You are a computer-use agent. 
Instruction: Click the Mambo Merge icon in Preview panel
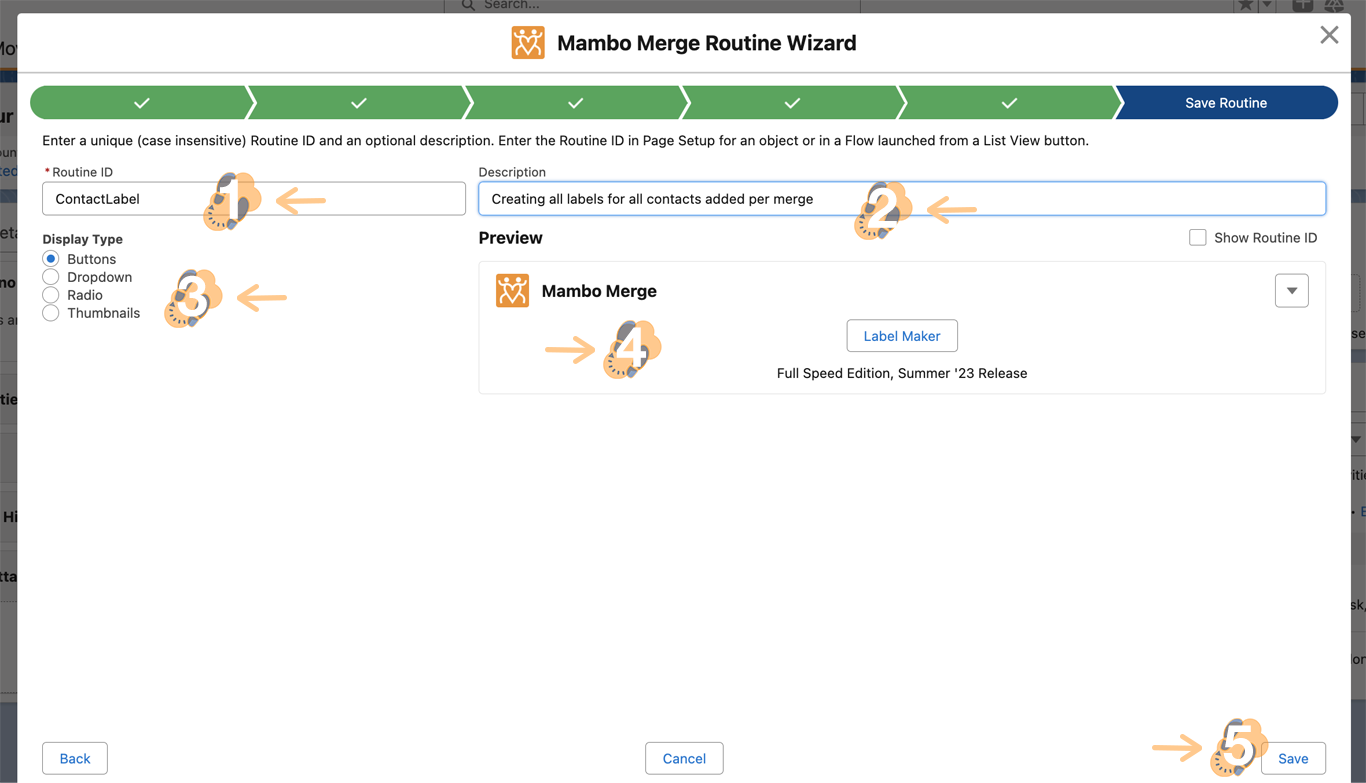click(512, 291)
